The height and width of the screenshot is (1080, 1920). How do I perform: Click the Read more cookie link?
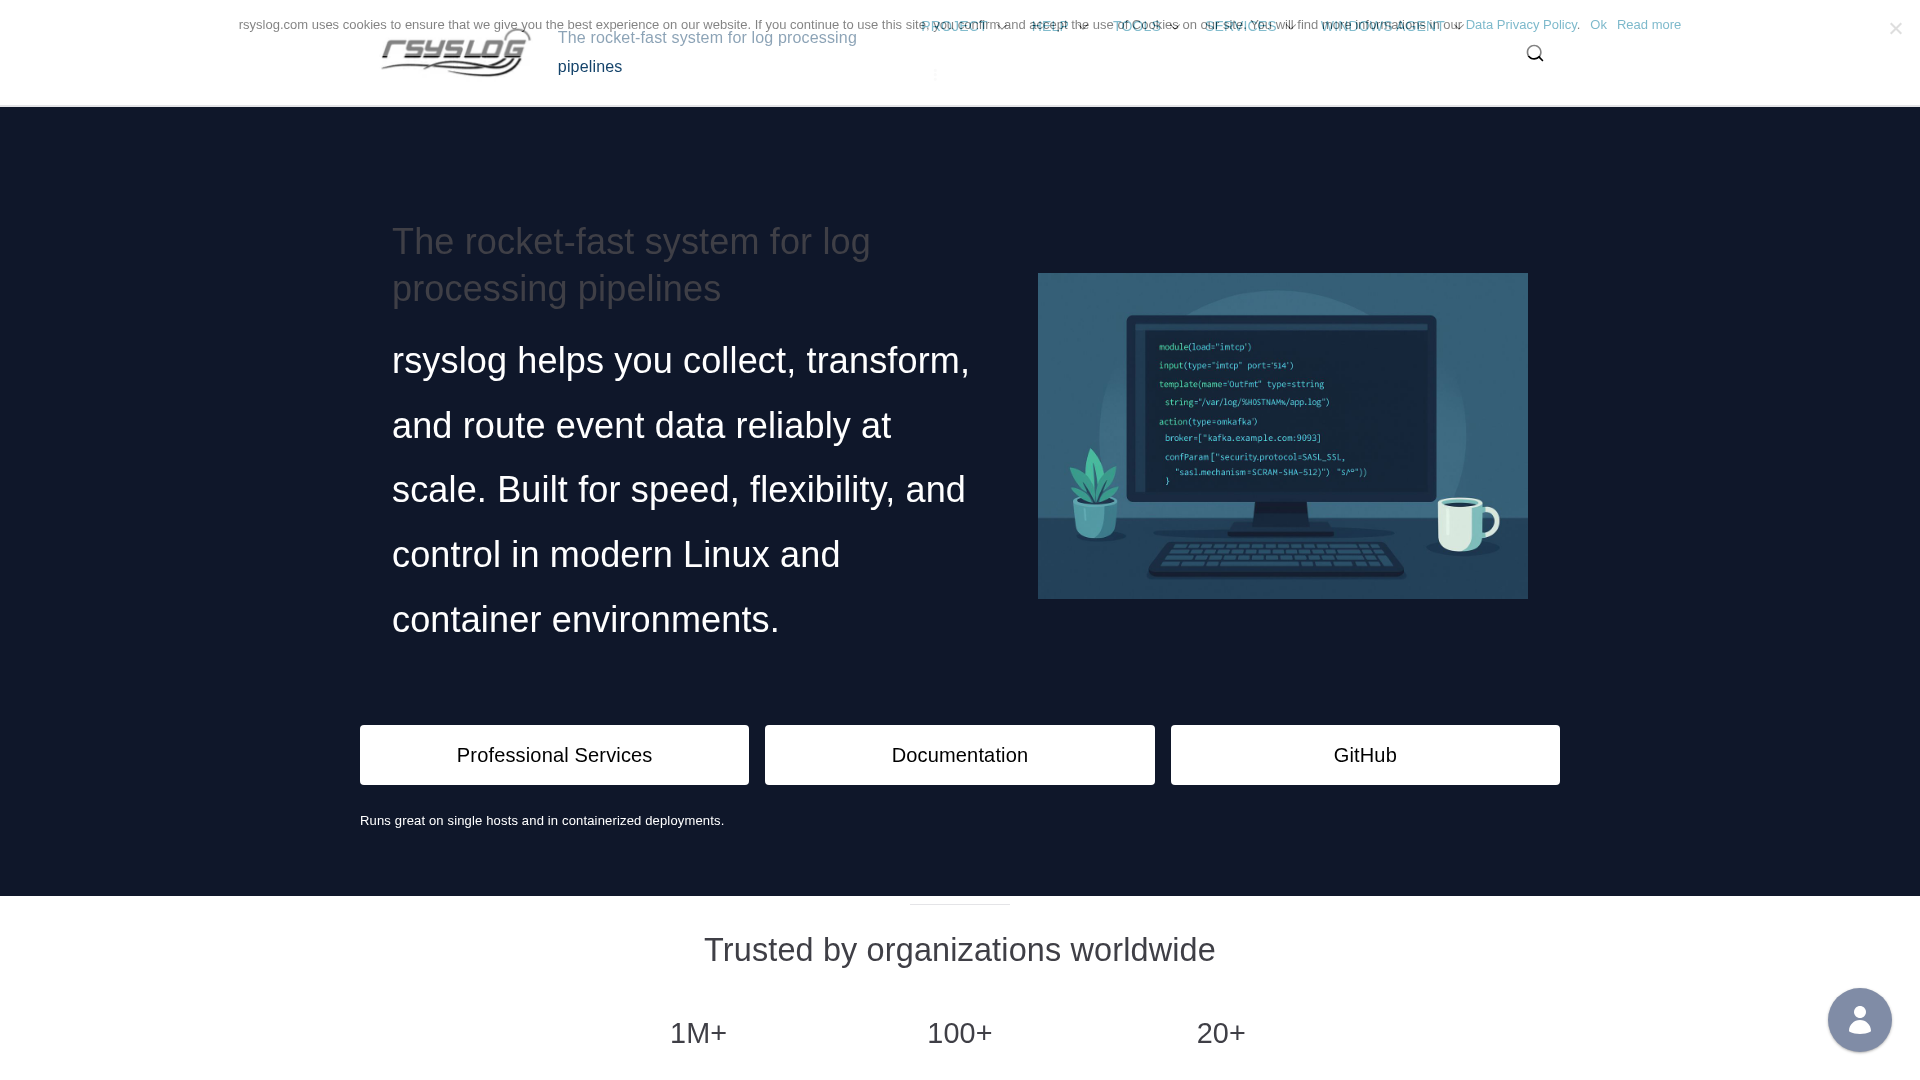coord(1648,24)
